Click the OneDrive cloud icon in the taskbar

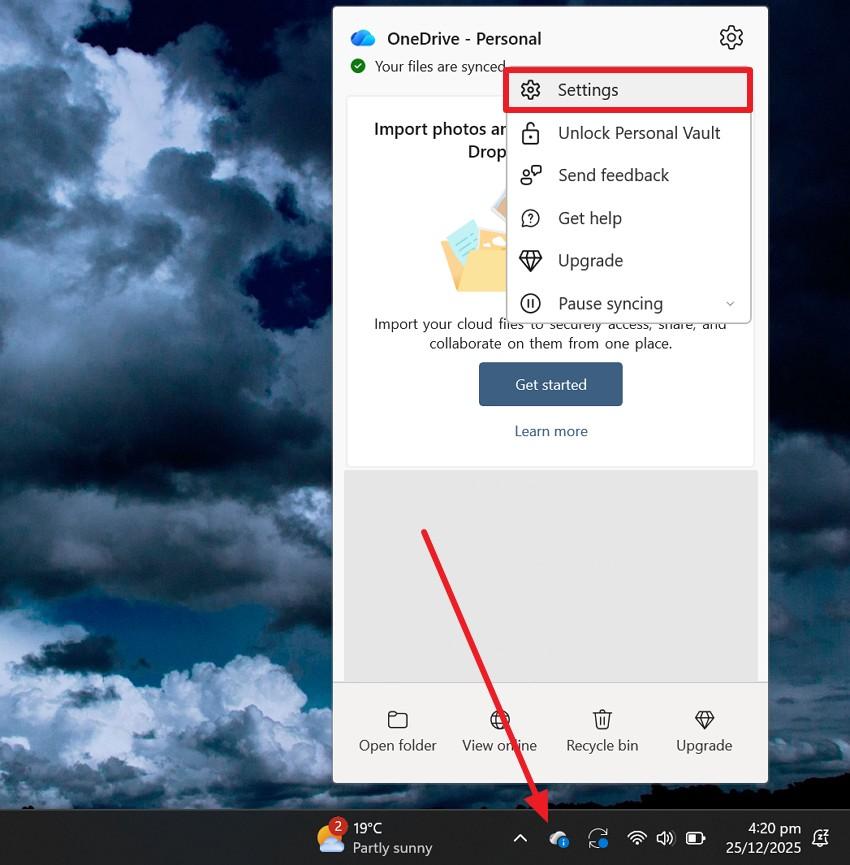click(558, 838)
